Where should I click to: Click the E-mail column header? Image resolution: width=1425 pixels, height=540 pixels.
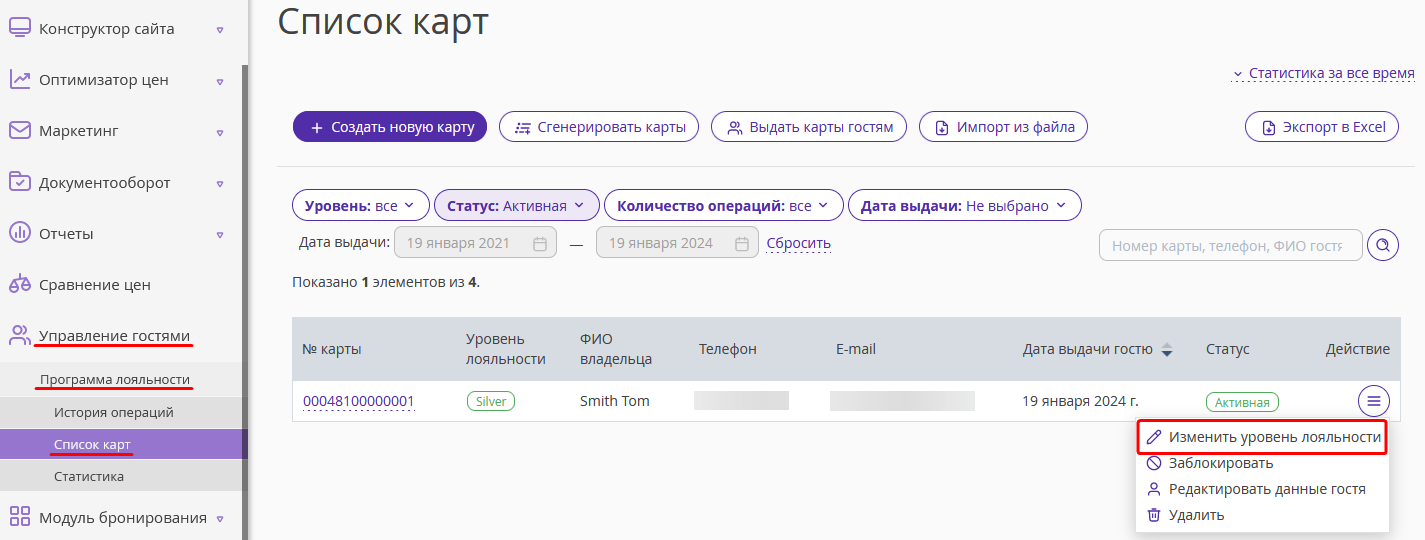click(856, 349)
